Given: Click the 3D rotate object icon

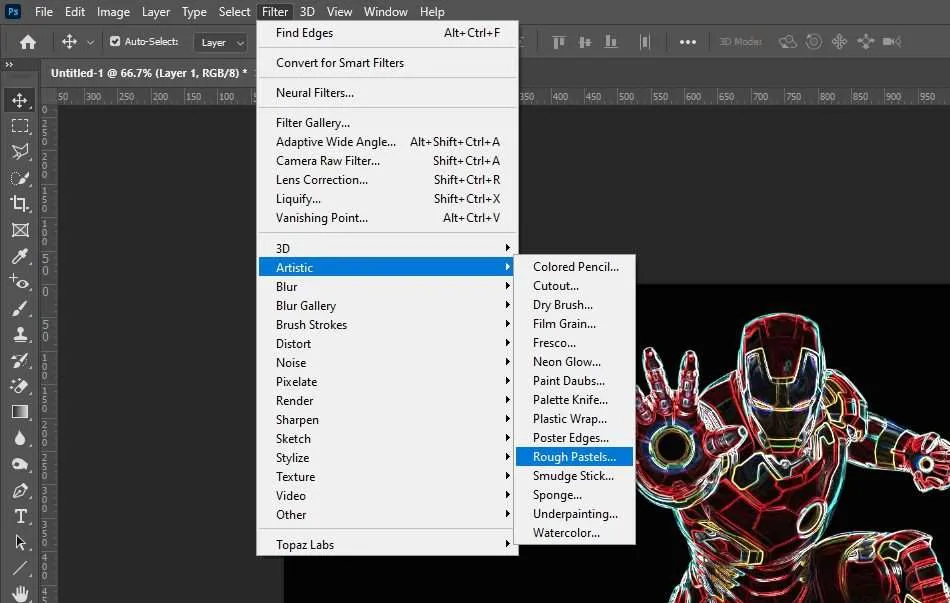Looking at the screenshot, I should point(788,42).
